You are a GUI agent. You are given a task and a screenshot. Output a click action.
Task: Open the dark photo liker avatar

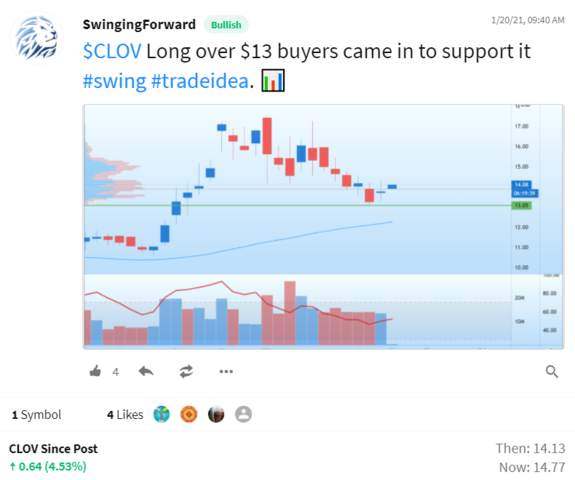216,414
